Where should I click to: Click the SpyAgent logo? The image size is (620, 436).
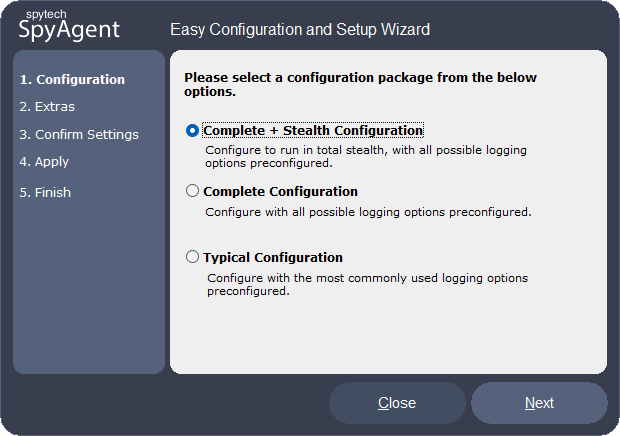point(69,30)
